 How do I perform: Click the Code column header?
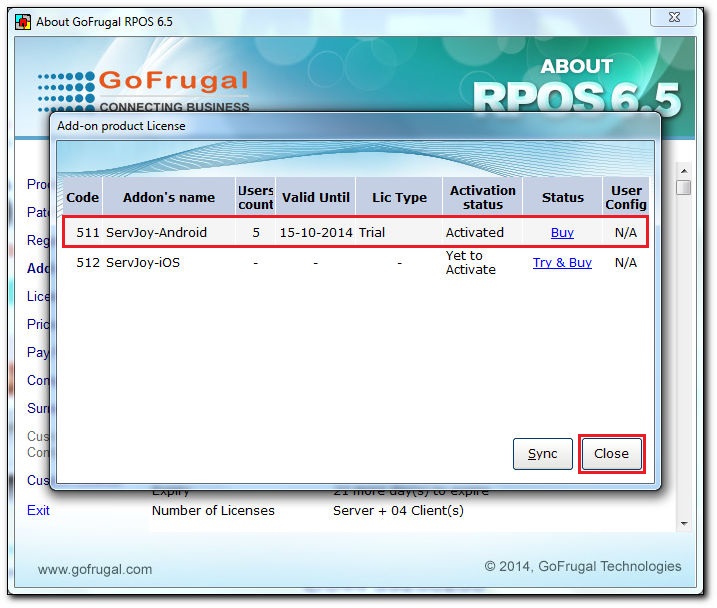[82, 197]
